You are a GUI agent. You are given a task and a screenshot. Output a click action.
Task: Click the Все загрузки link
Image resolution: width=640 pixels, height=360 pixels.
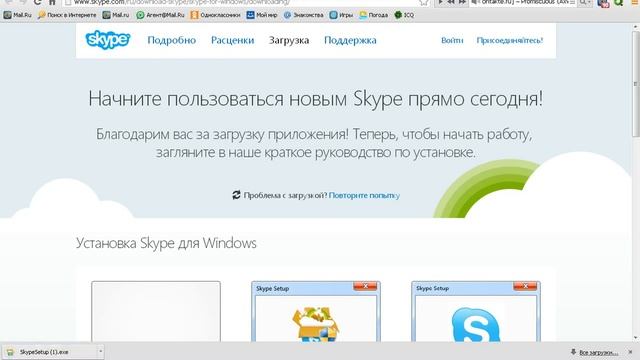[x=598, y=353]
